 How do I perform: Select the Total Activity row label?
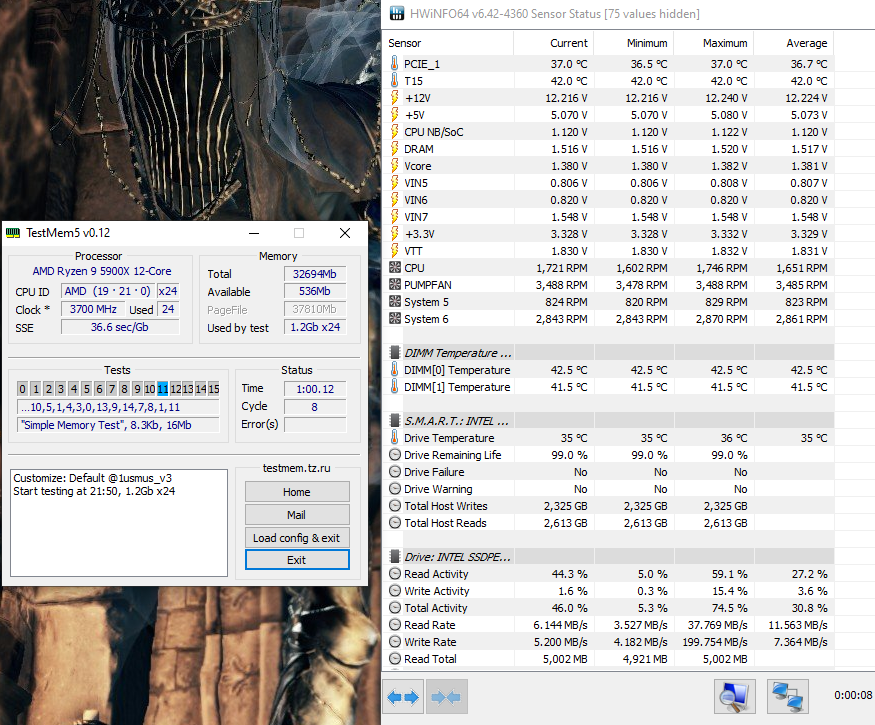(436, 608)
